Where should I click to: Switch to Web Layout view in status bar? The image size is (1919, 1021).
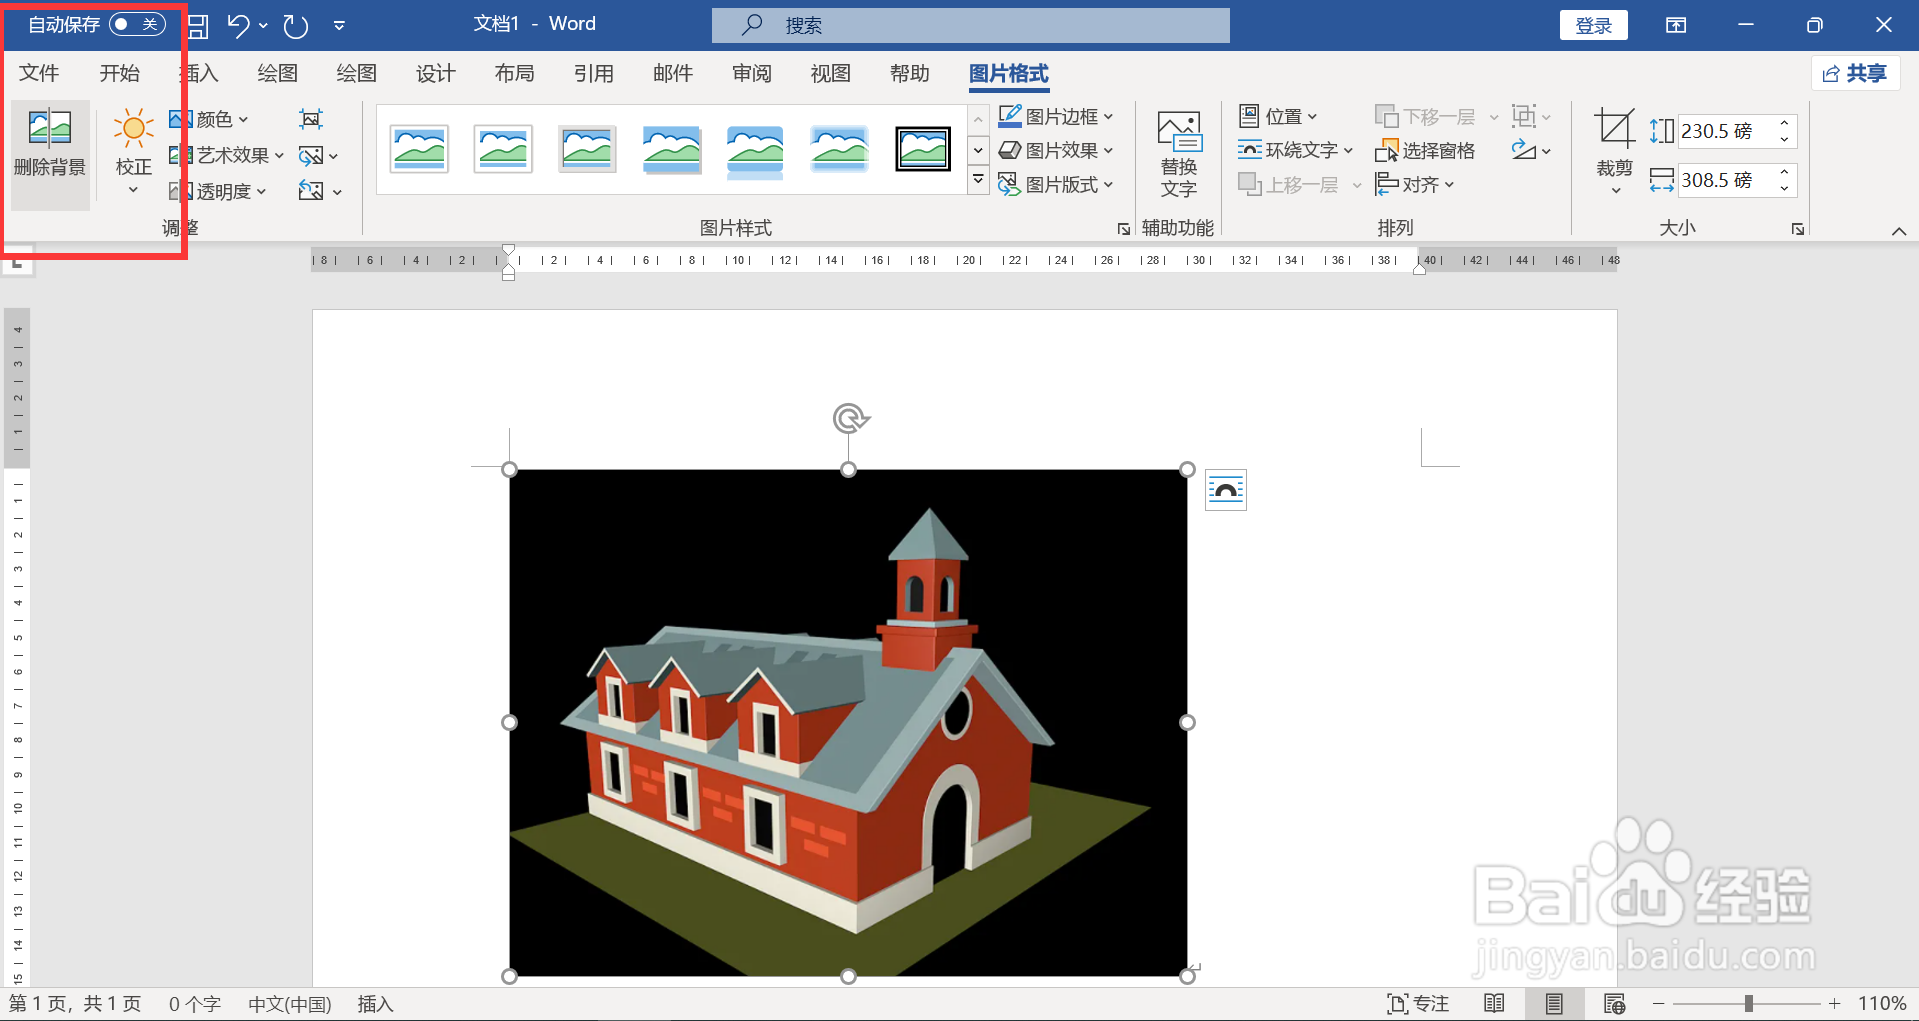(1614, 1004)
